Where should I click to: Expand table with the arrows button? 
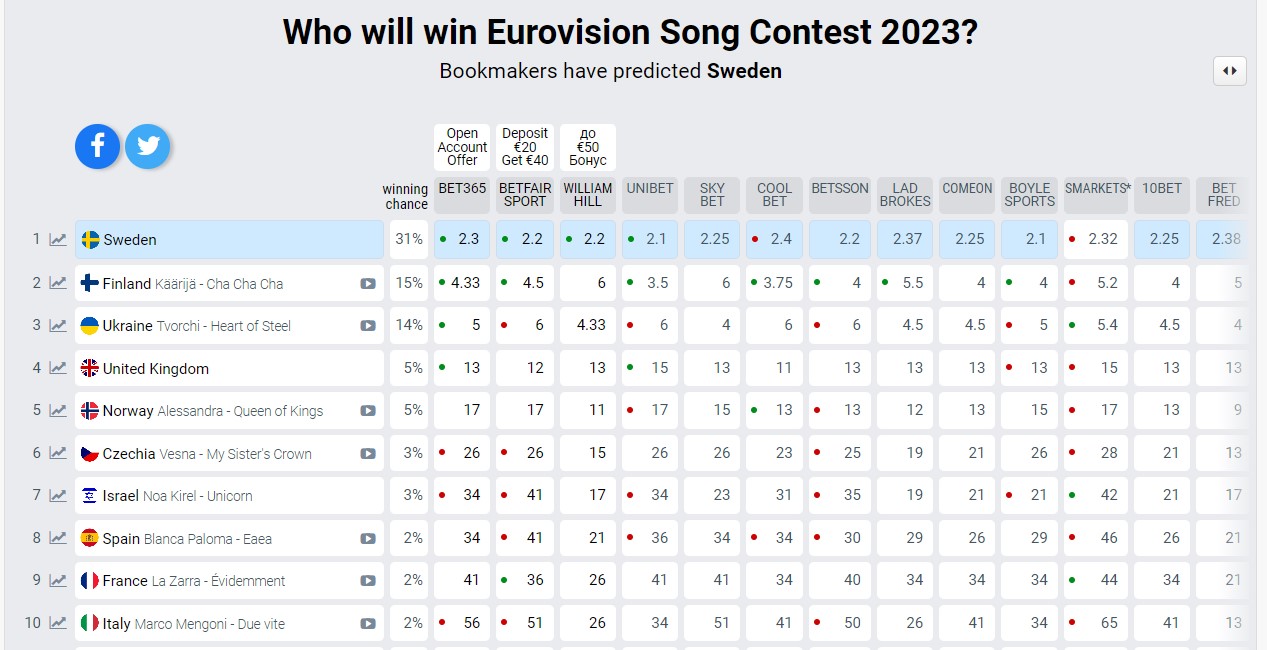point(1230,71)
